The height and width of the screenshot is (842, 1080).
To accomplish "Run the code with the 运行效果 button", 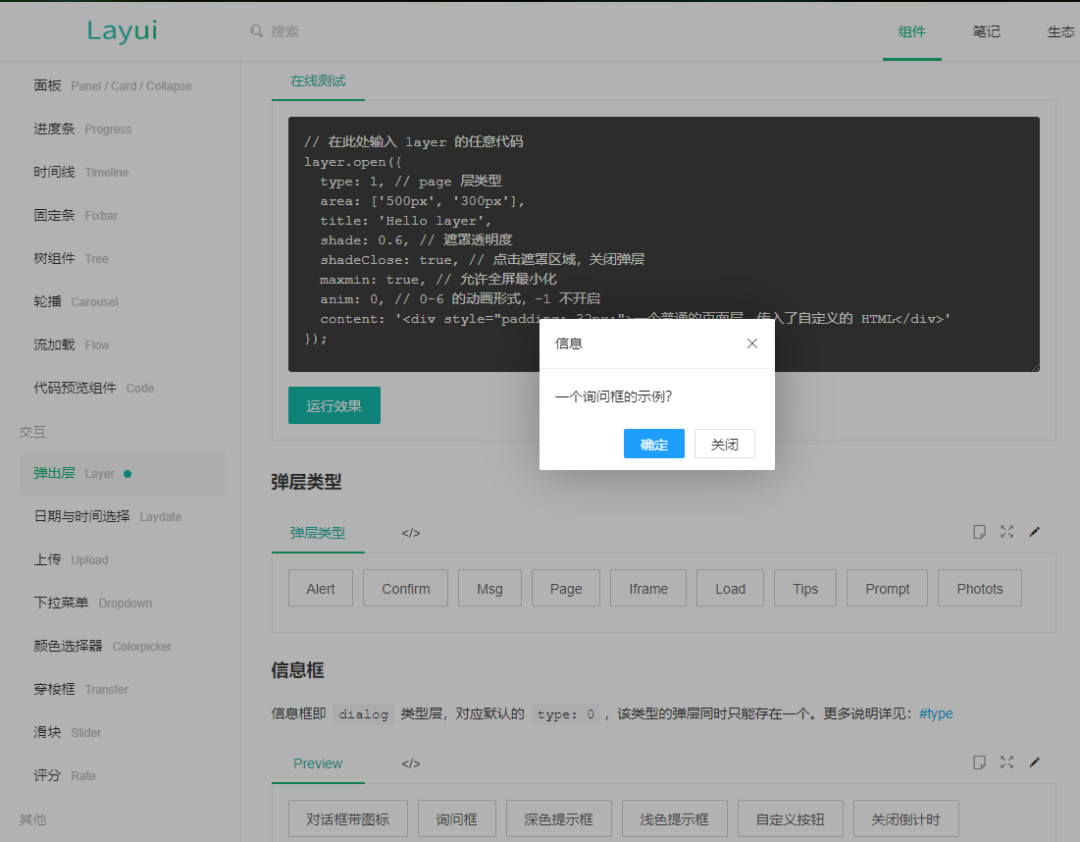I will [x=334, y=406].
